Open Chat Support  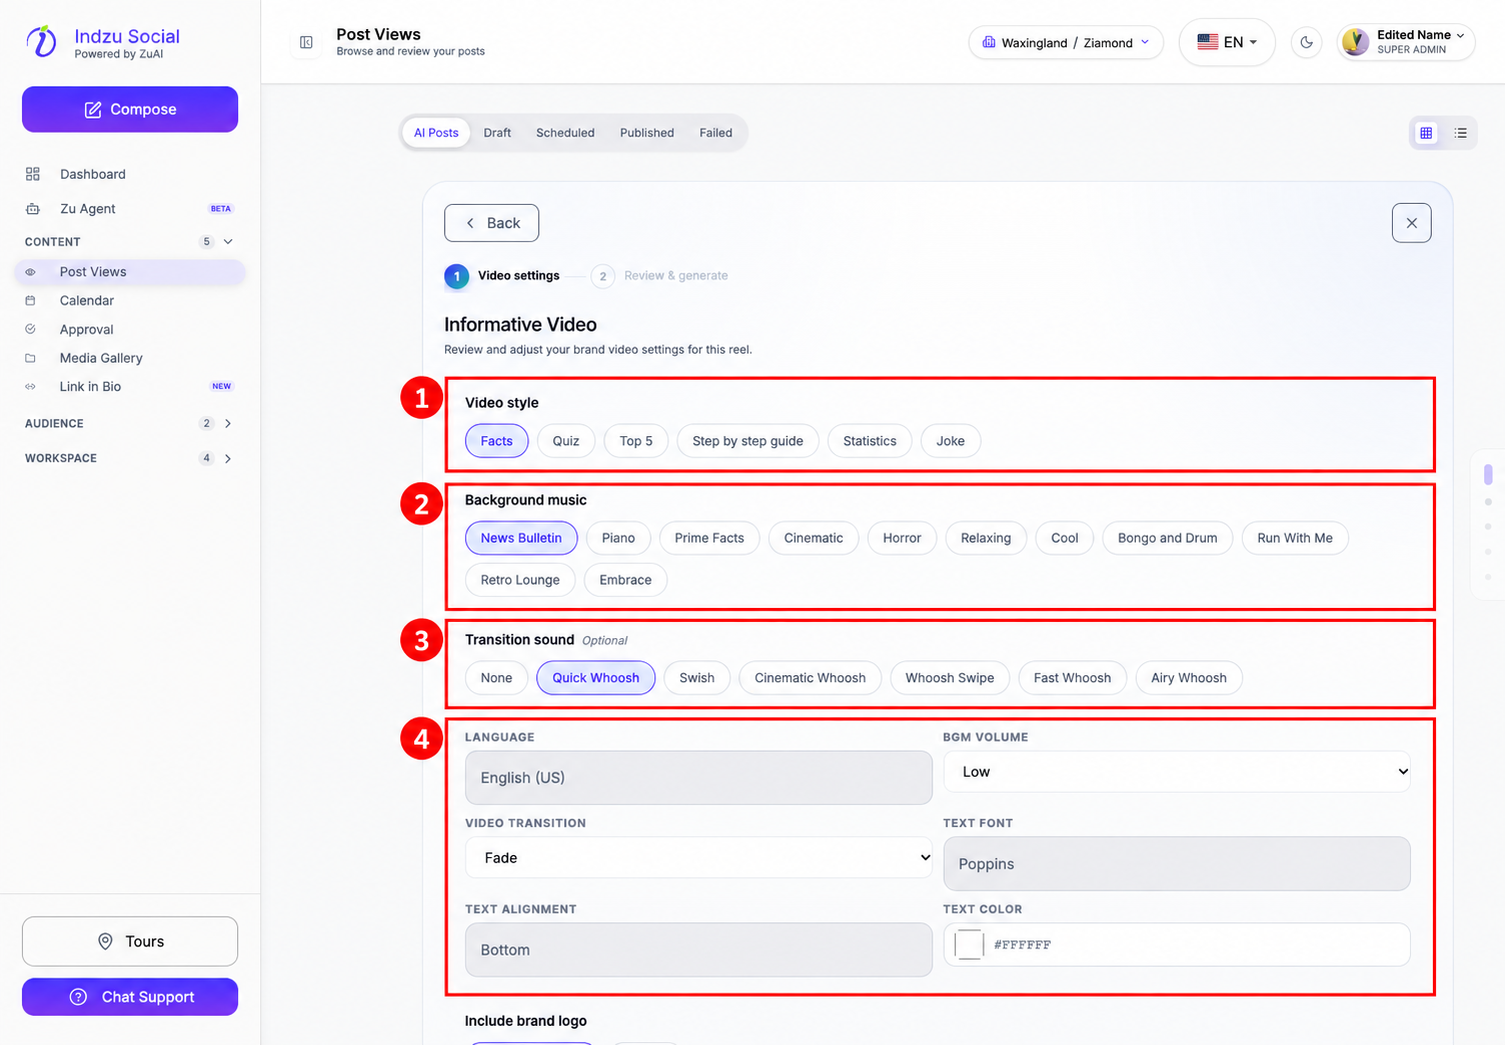tap(130, 997)
